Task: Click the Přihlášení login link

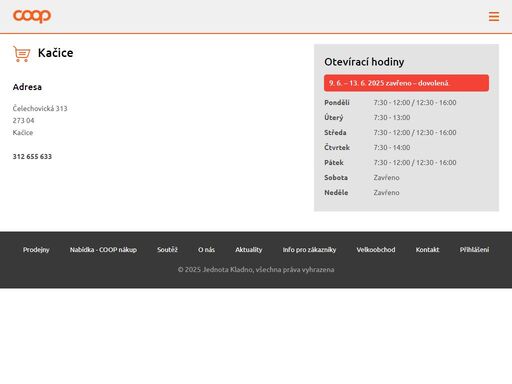Action: click(474, 250)
